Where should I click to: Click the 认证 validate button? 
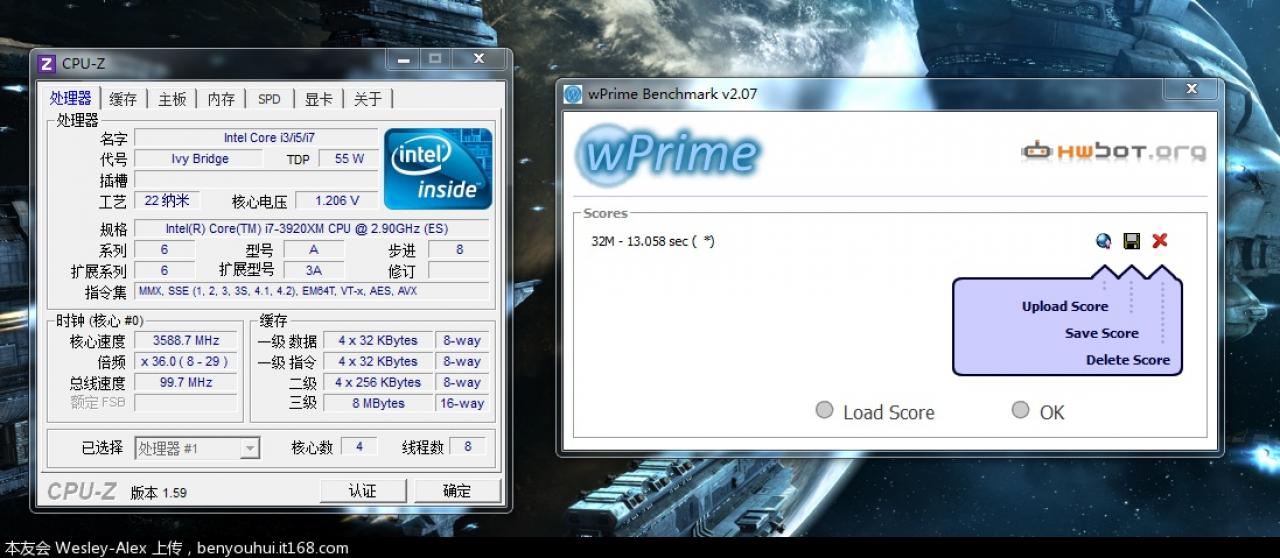[x=362, y=491]
